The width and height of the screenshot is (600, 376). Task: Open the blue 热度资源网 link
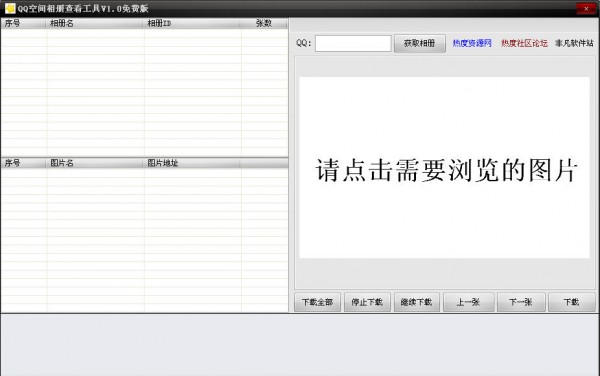472,43
